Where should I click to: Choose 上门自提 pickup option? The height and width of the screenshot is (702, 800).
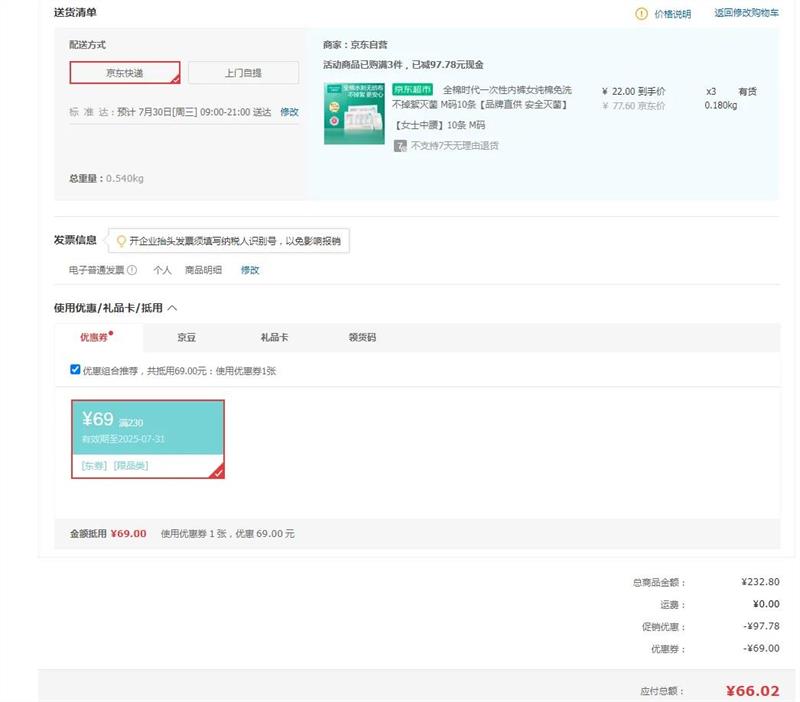click(243, 73)
